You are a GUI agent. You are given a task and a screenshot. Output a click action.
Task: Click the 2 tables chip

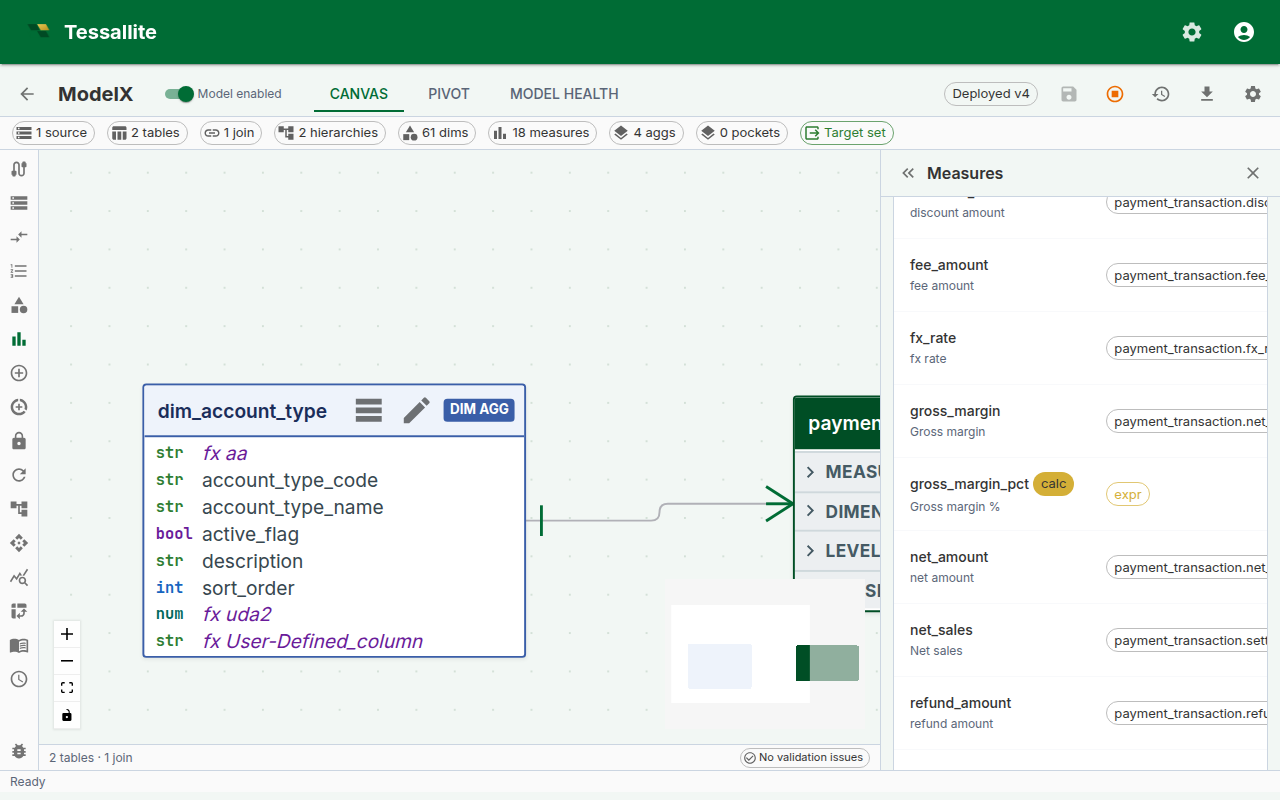click(146, 133)
